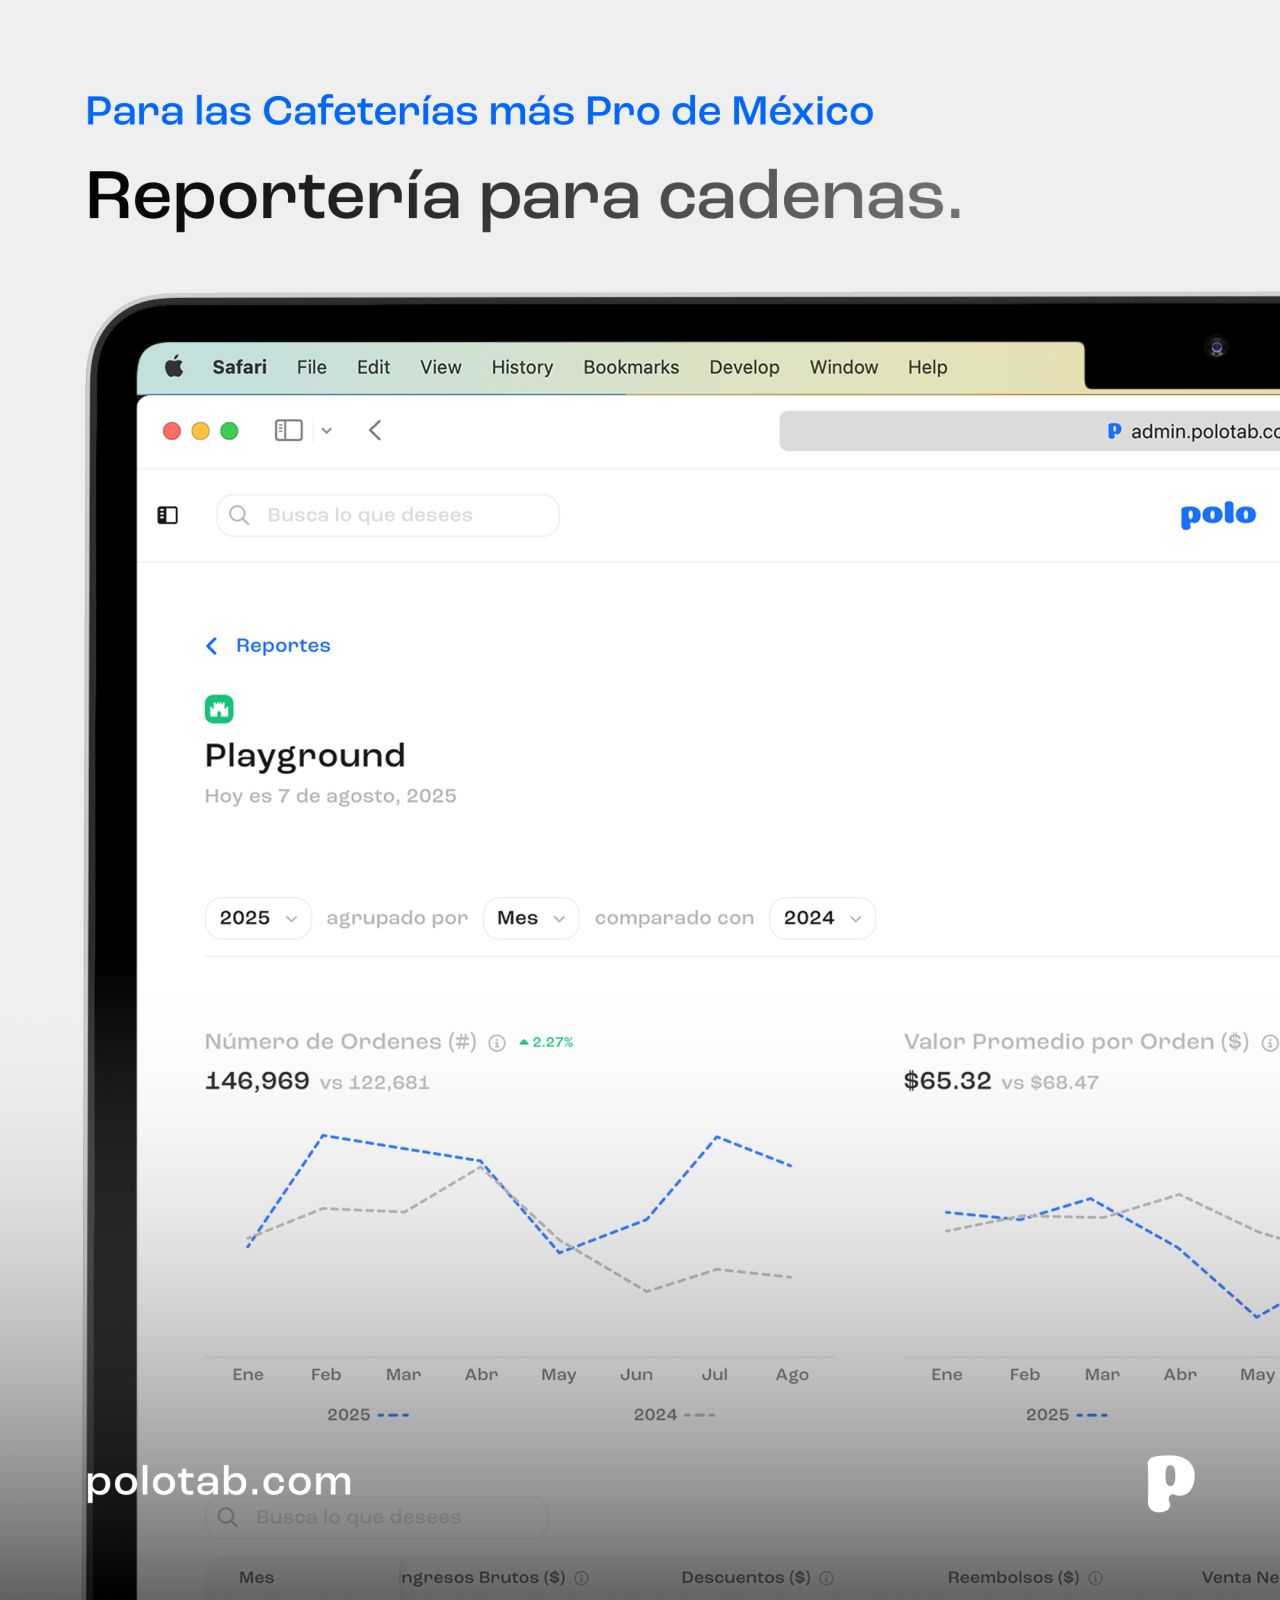Viewport: 1280px width, 1600px height.
Task: Click the 'Reembolsos ($)' column header
Action: point(1013,1577)
